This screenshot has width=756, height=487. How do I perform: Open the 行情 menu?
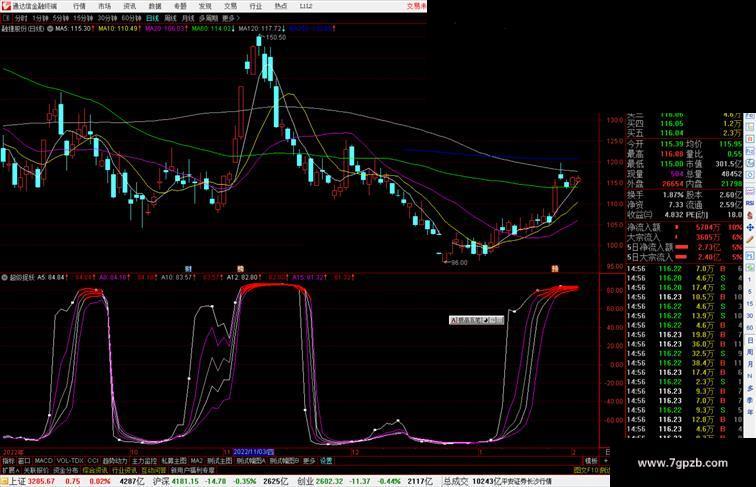coord(79,6)
